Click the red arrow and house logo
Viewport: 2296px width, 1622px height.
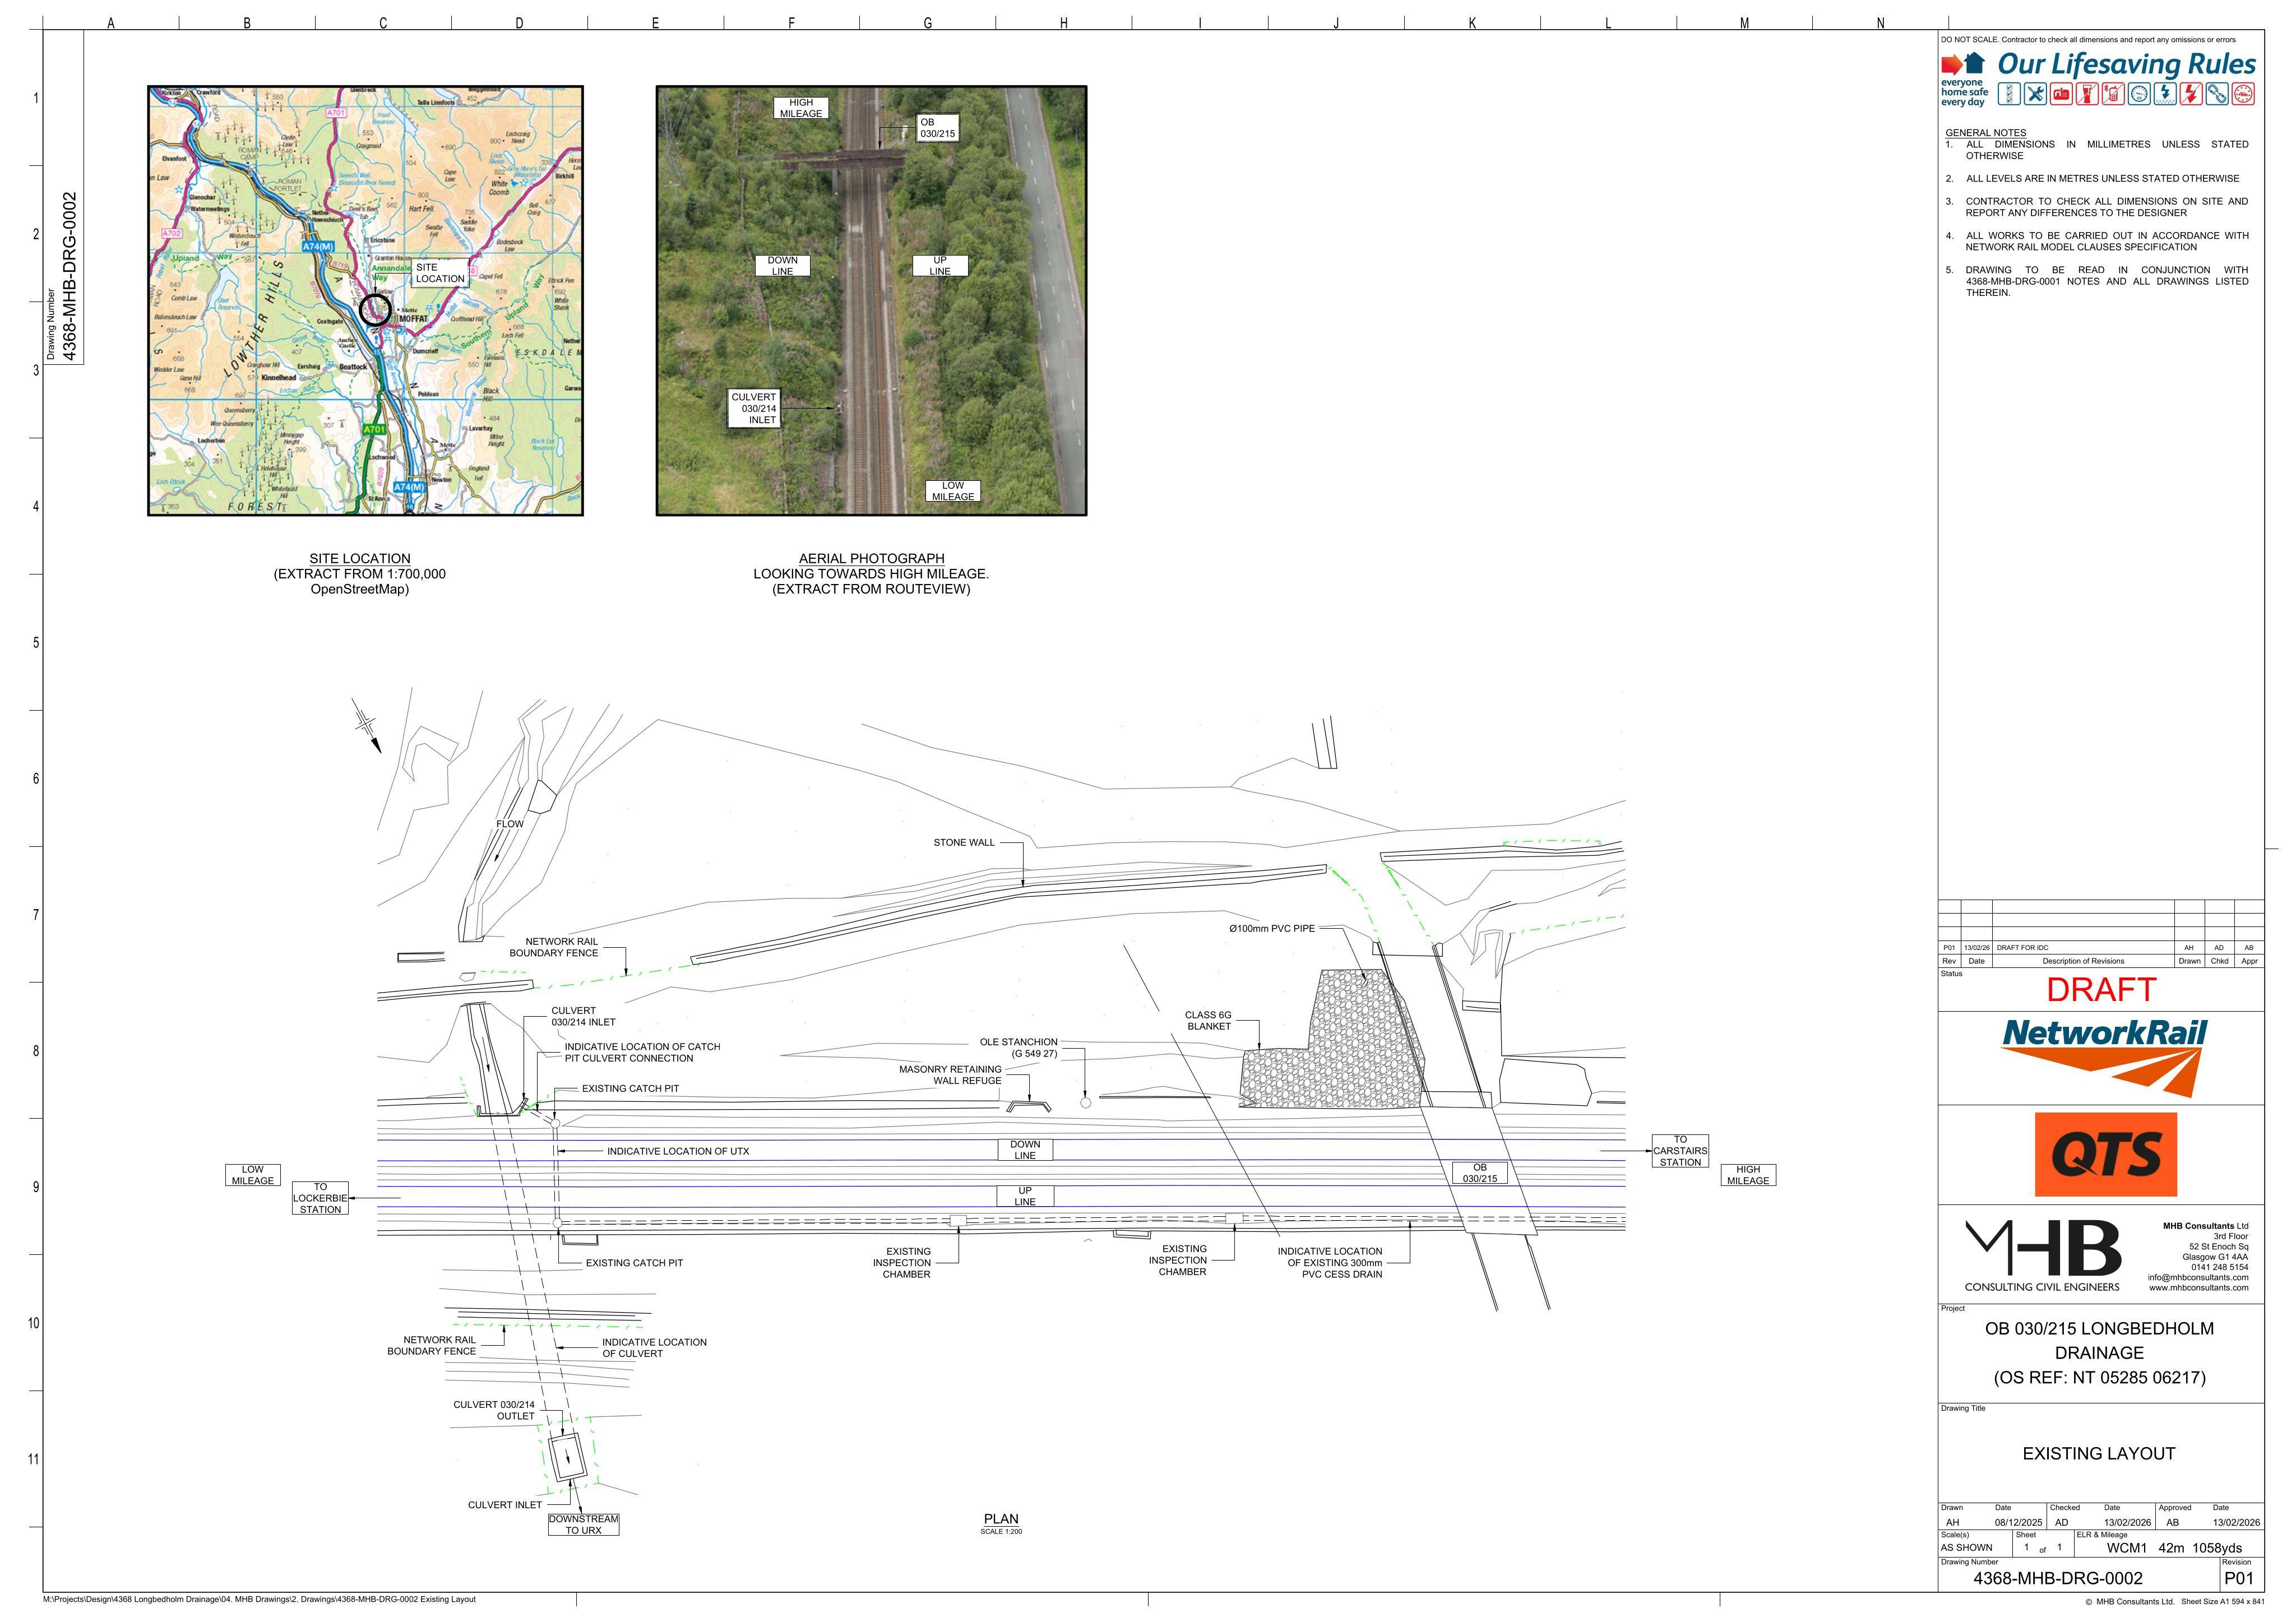(1963, 64)
